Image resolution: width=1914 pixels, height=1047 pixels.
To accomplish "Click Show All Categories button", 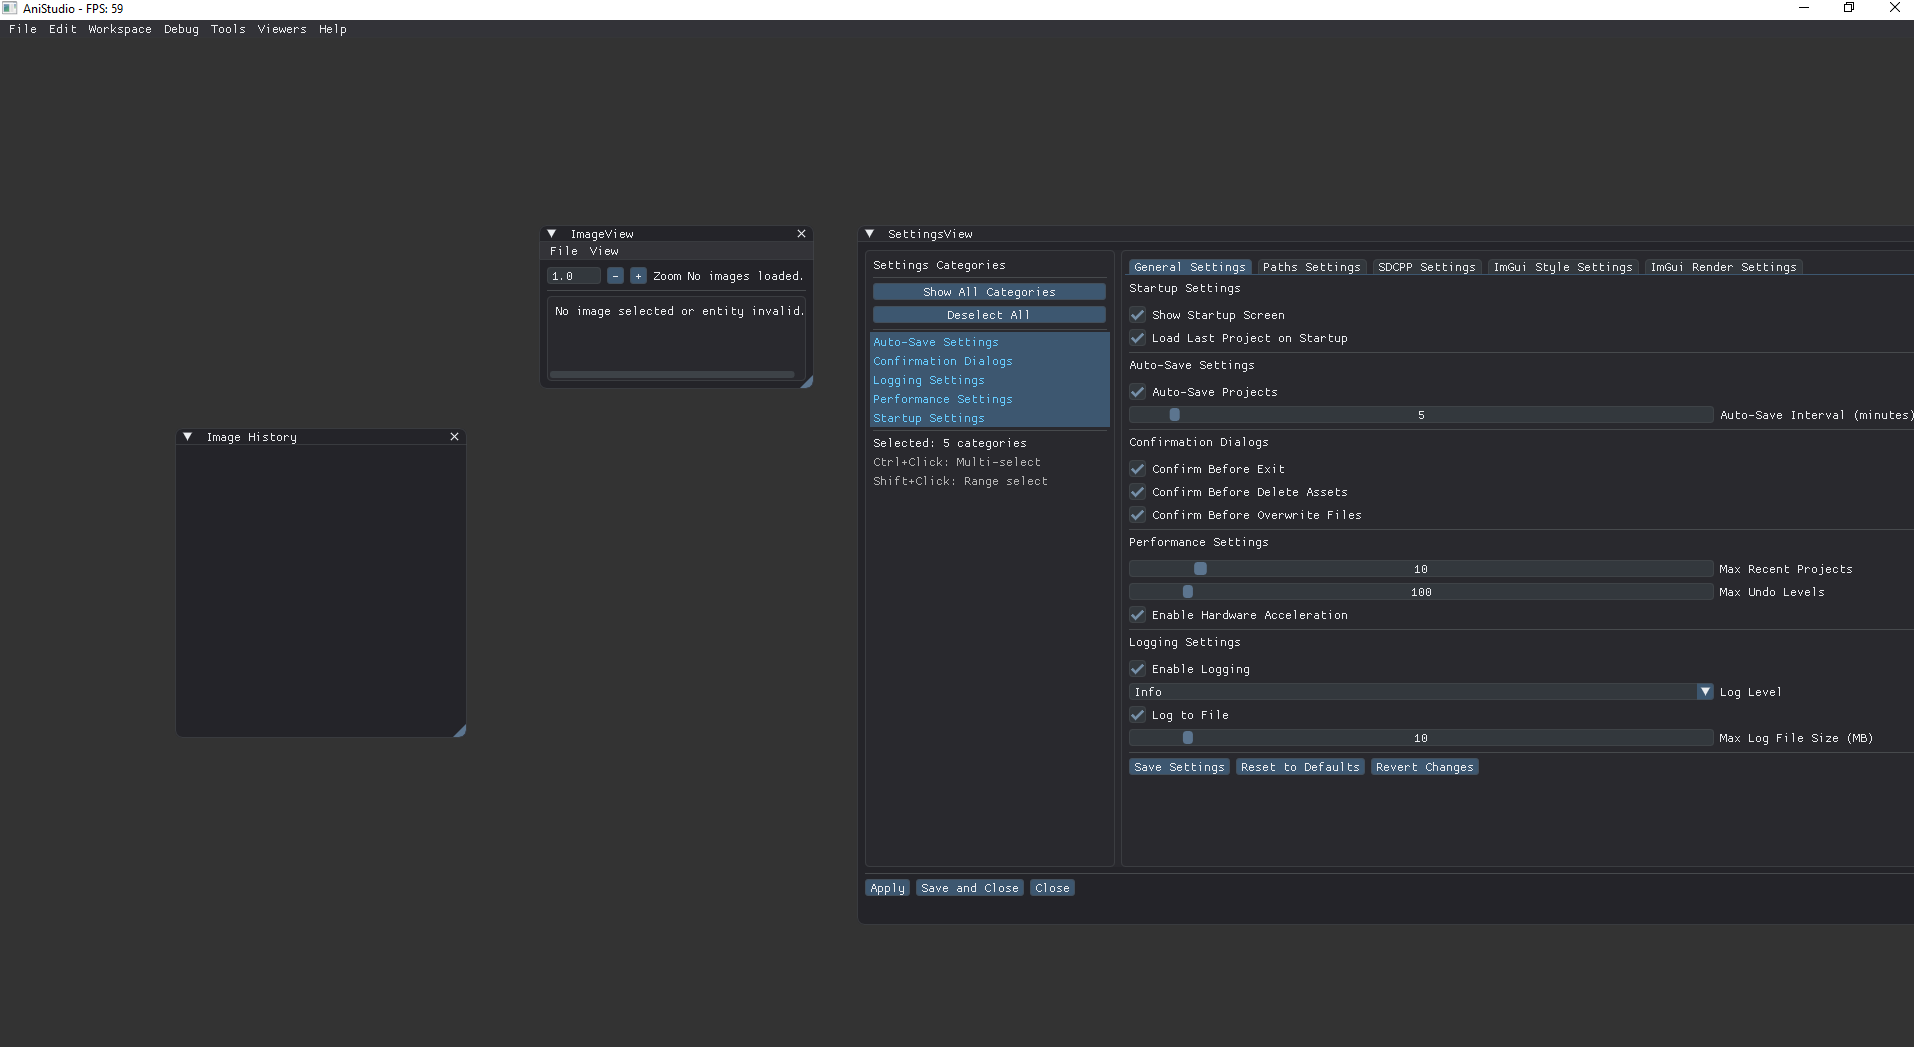I will click(x=989, y=292).
